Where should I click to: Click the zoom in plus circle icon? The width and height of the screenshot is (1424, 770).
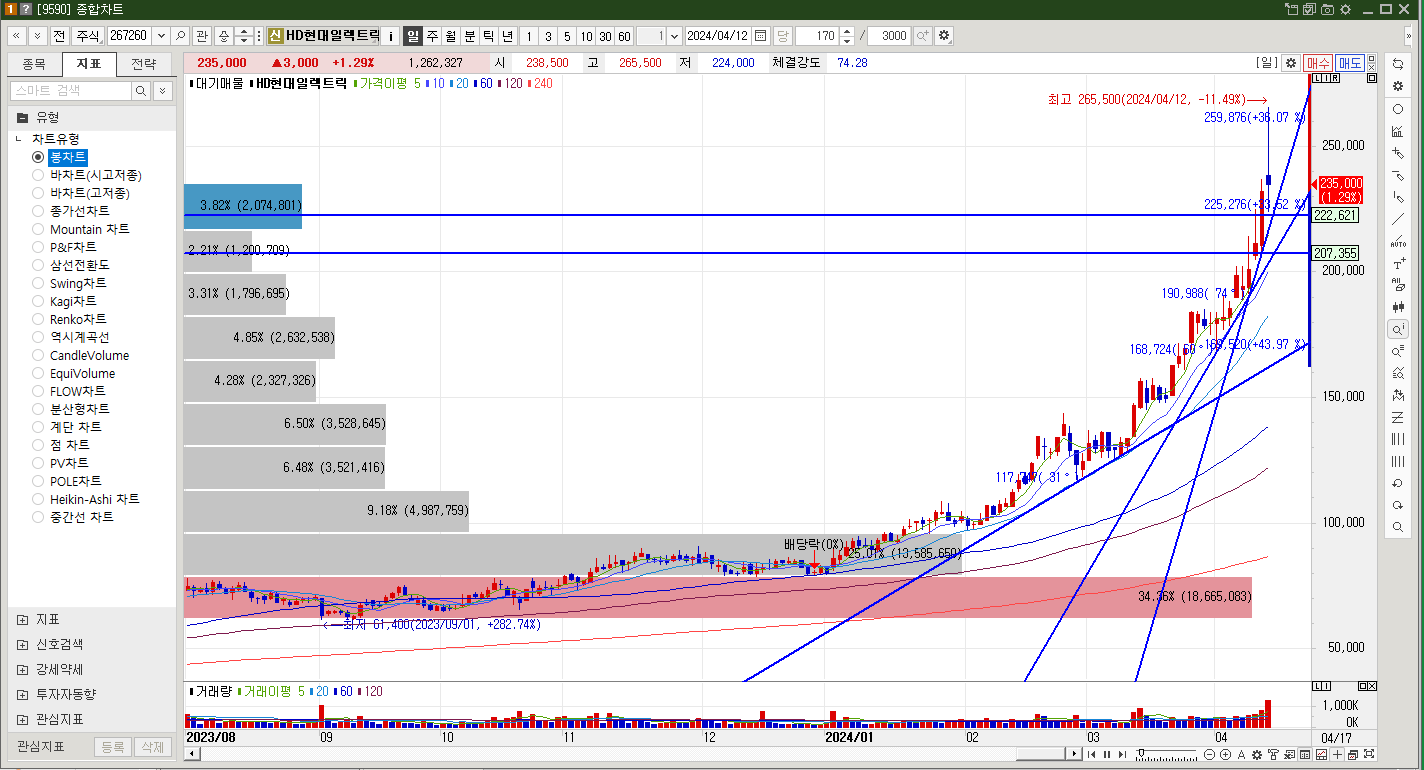pos(1225,754)
